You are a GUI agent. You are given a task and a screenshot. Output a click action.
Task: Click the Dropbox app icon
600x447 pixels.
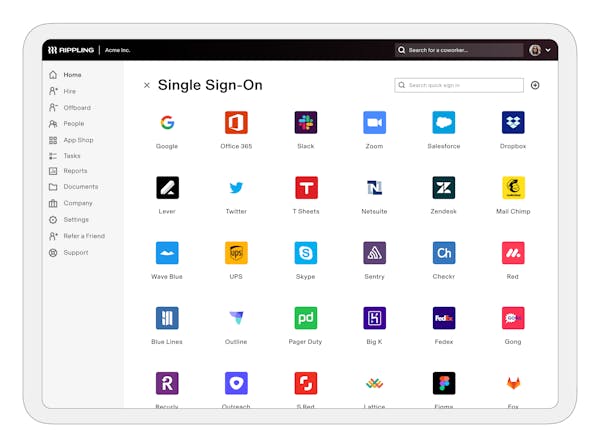(513, 122)
